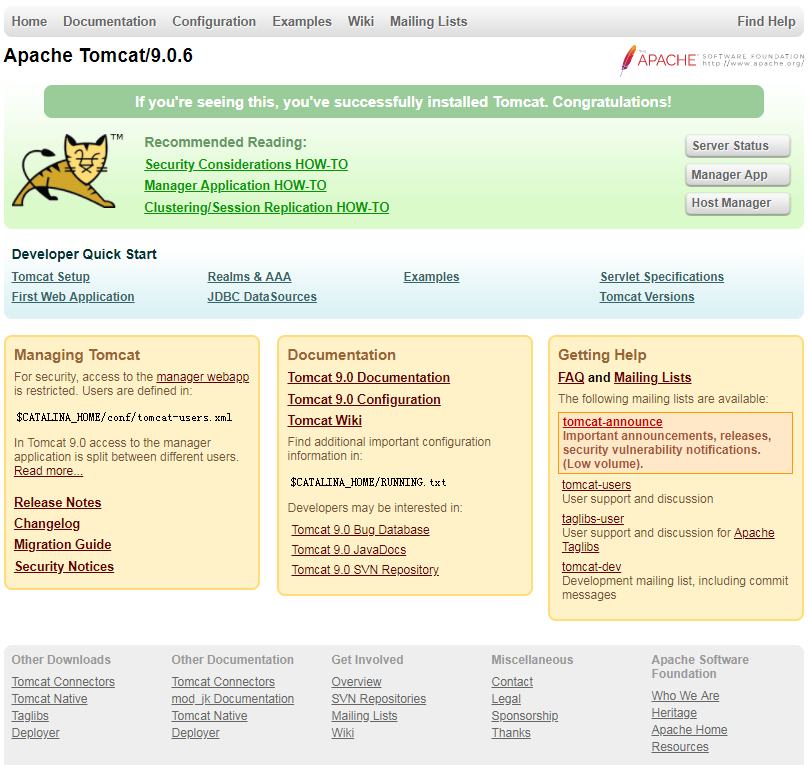Open Release Notes link
The width and height of the screenshot is (808, 765).
click(x=58, y=502)
